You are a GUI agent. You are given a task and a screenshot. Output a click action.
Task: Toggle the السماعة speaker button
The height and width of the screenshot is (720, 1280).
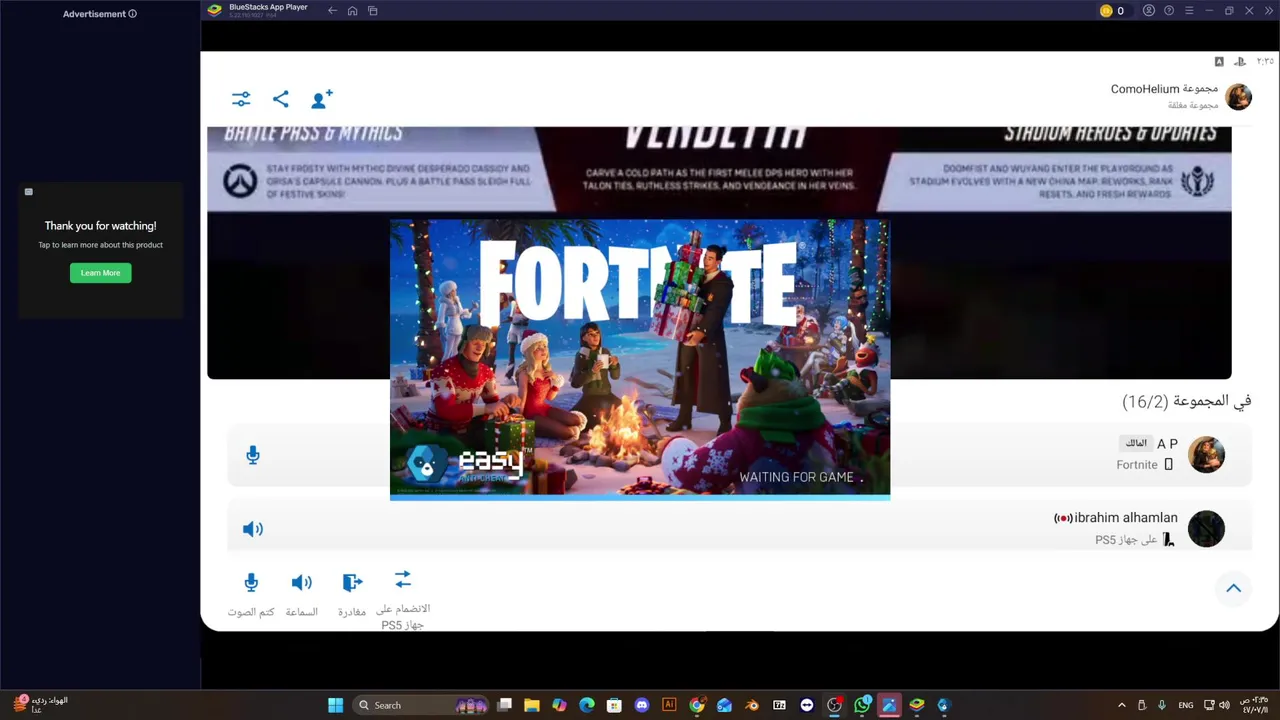(x=301, y=594)
